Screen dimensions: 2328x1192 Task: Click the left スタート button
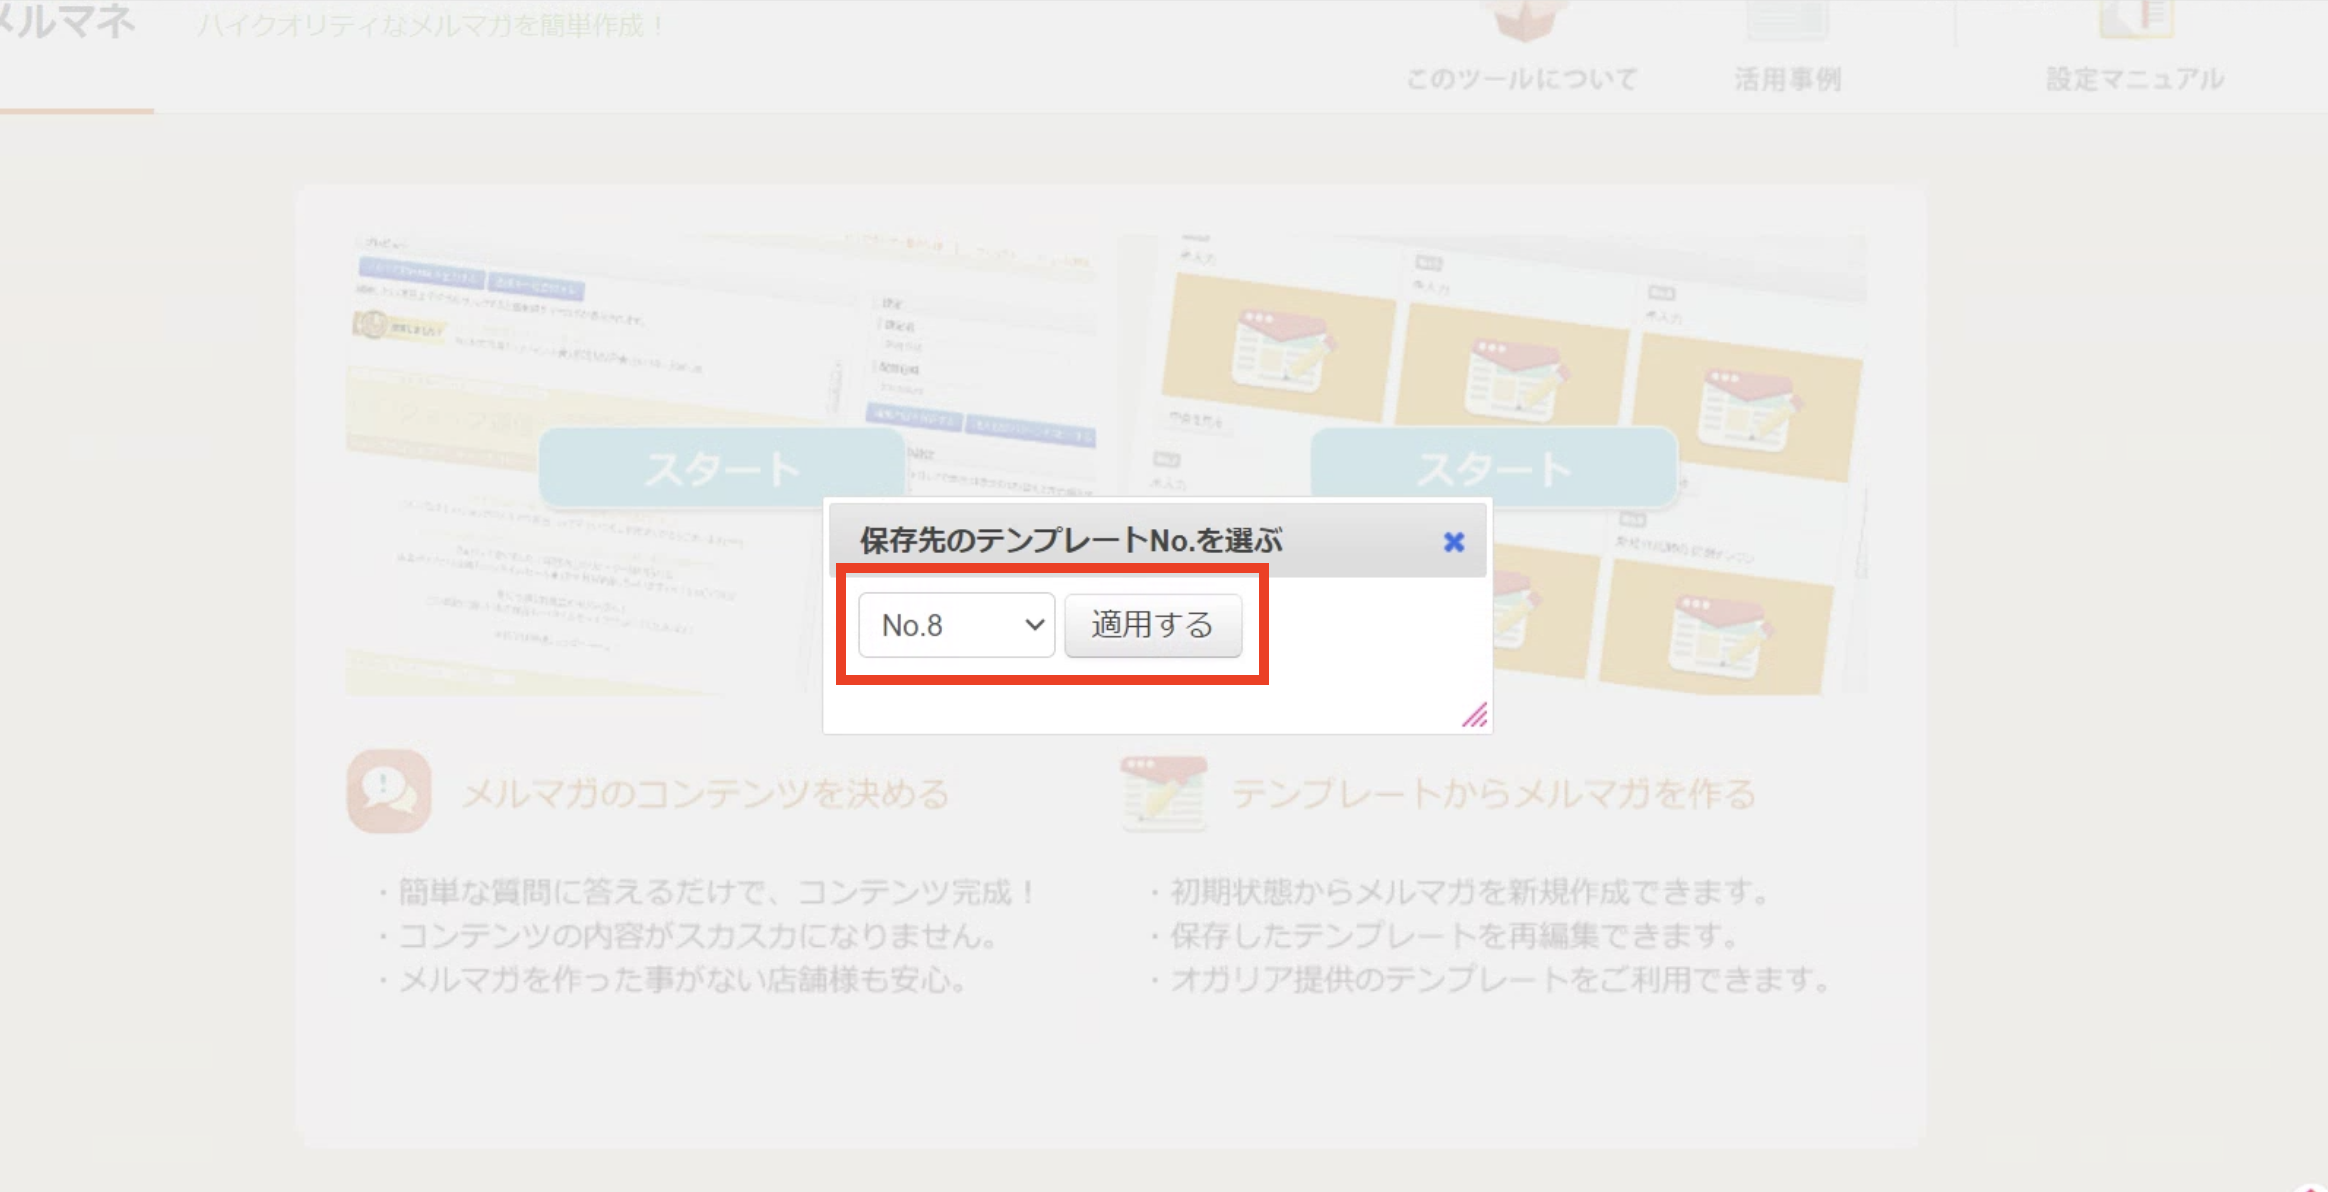point(721,468)
